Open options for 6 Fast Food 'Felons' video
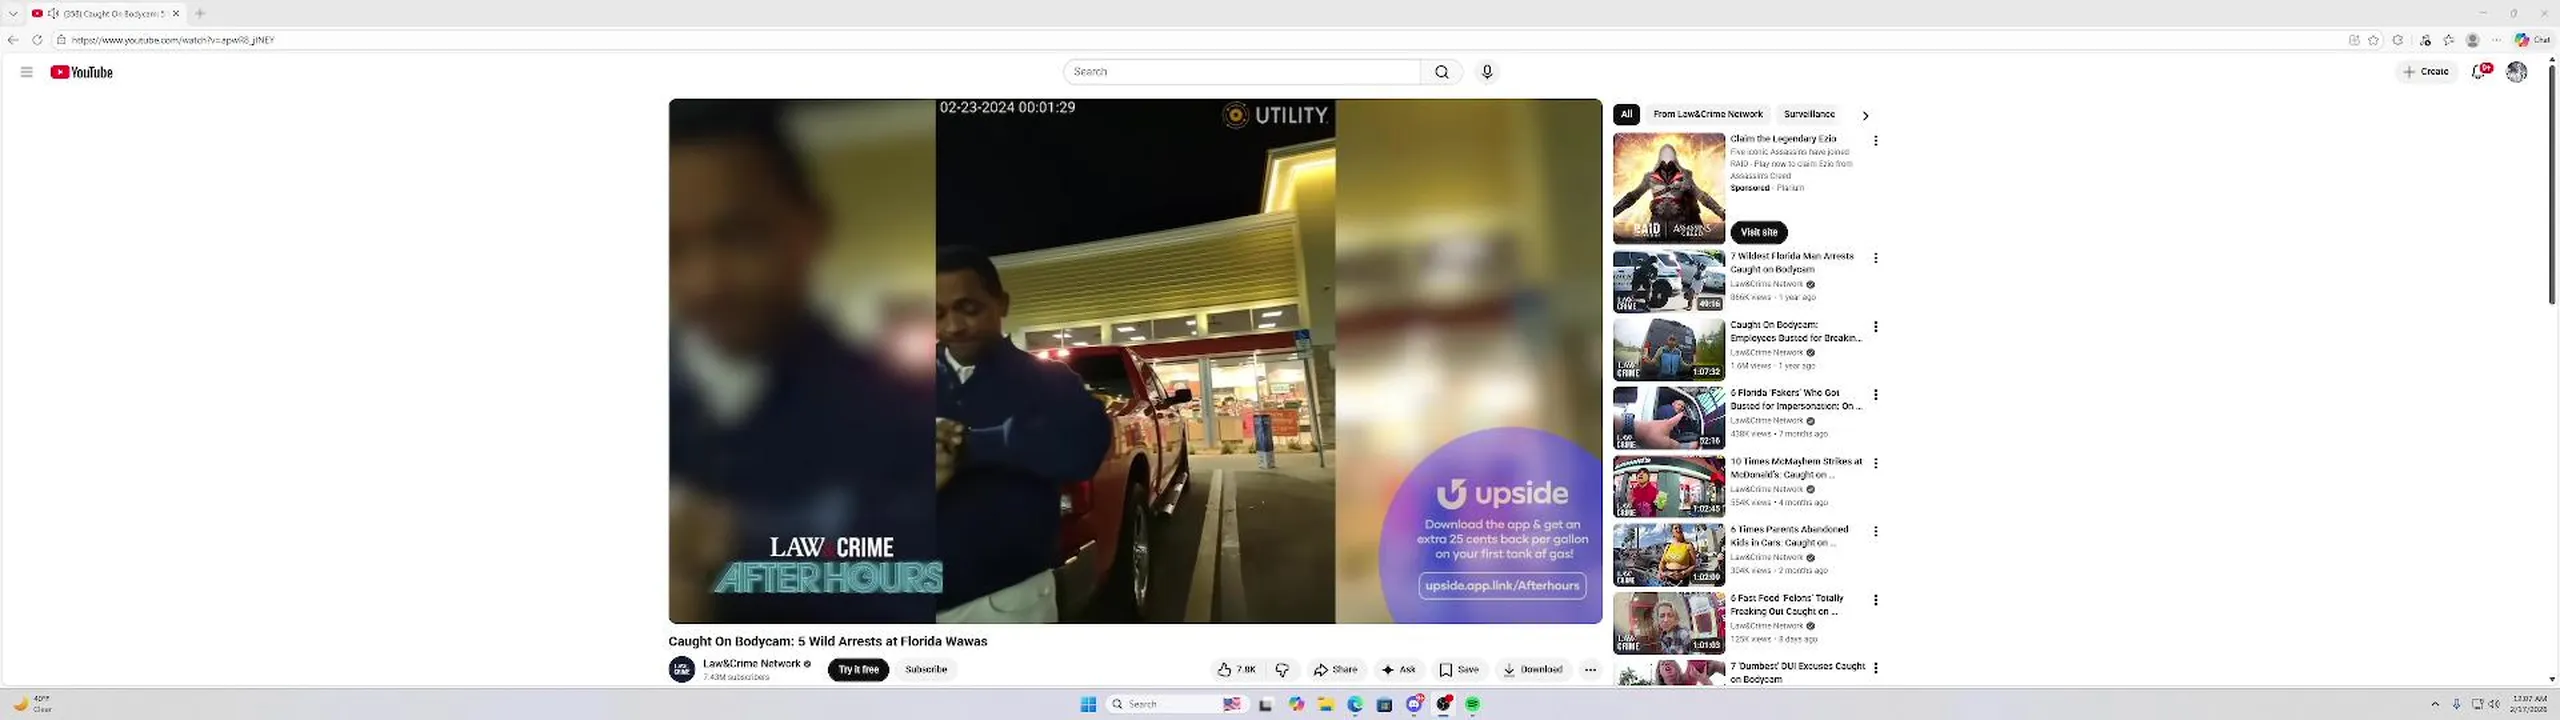The height and width of the screenshot is (720, 2560). pos(1875,600)
